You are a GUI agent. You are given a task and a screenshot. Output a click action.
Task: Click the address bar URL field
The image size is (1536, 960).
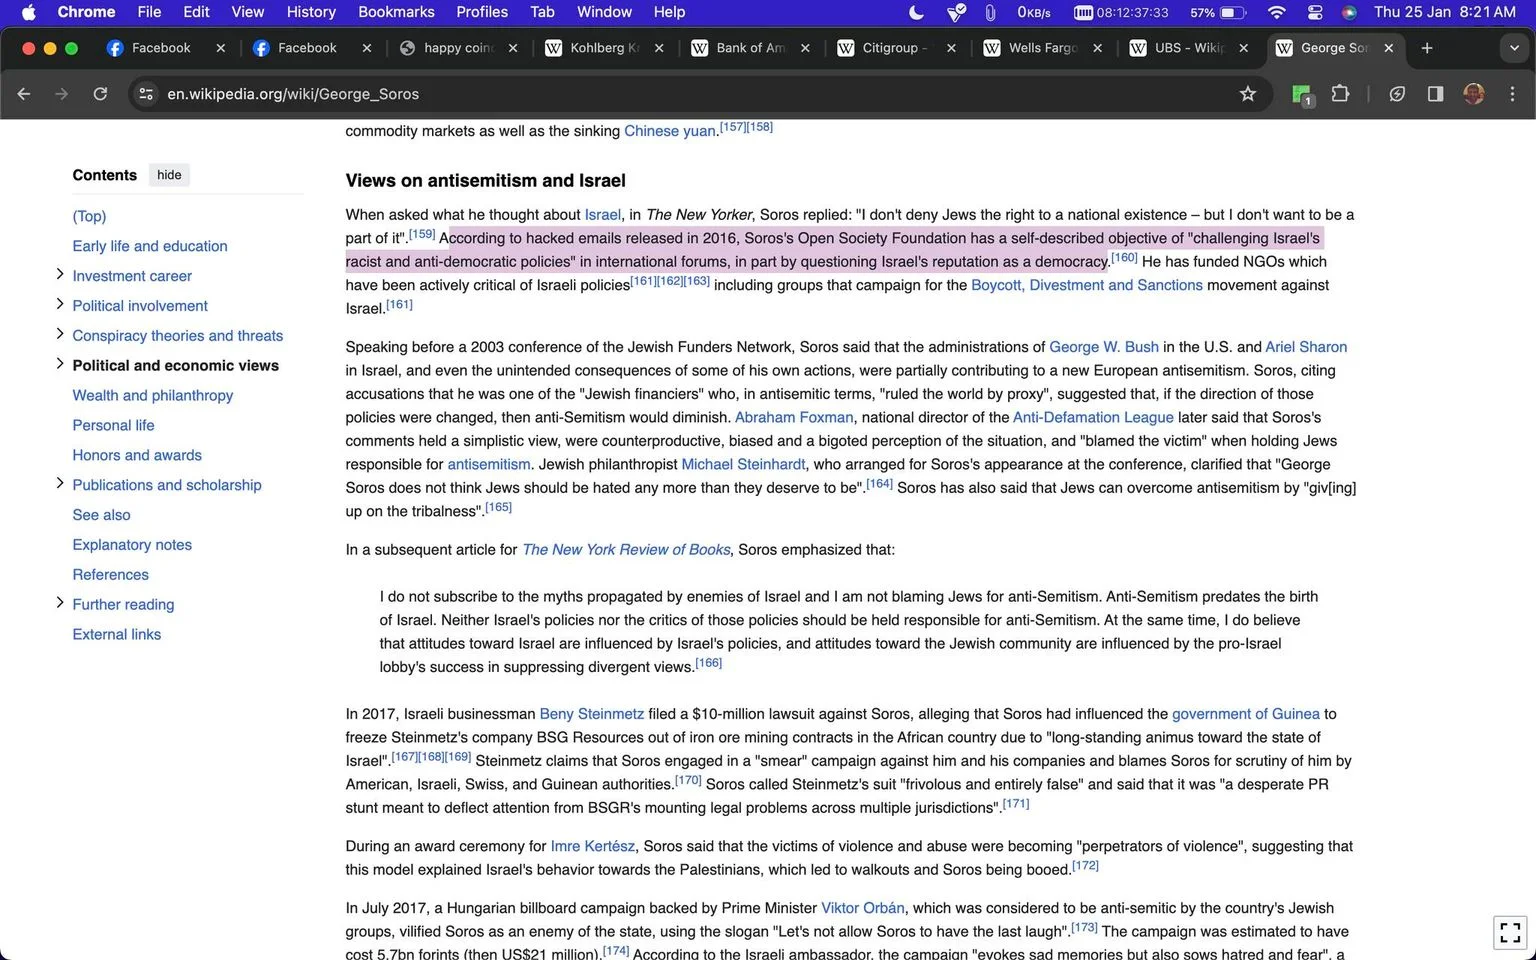(690, 94)
